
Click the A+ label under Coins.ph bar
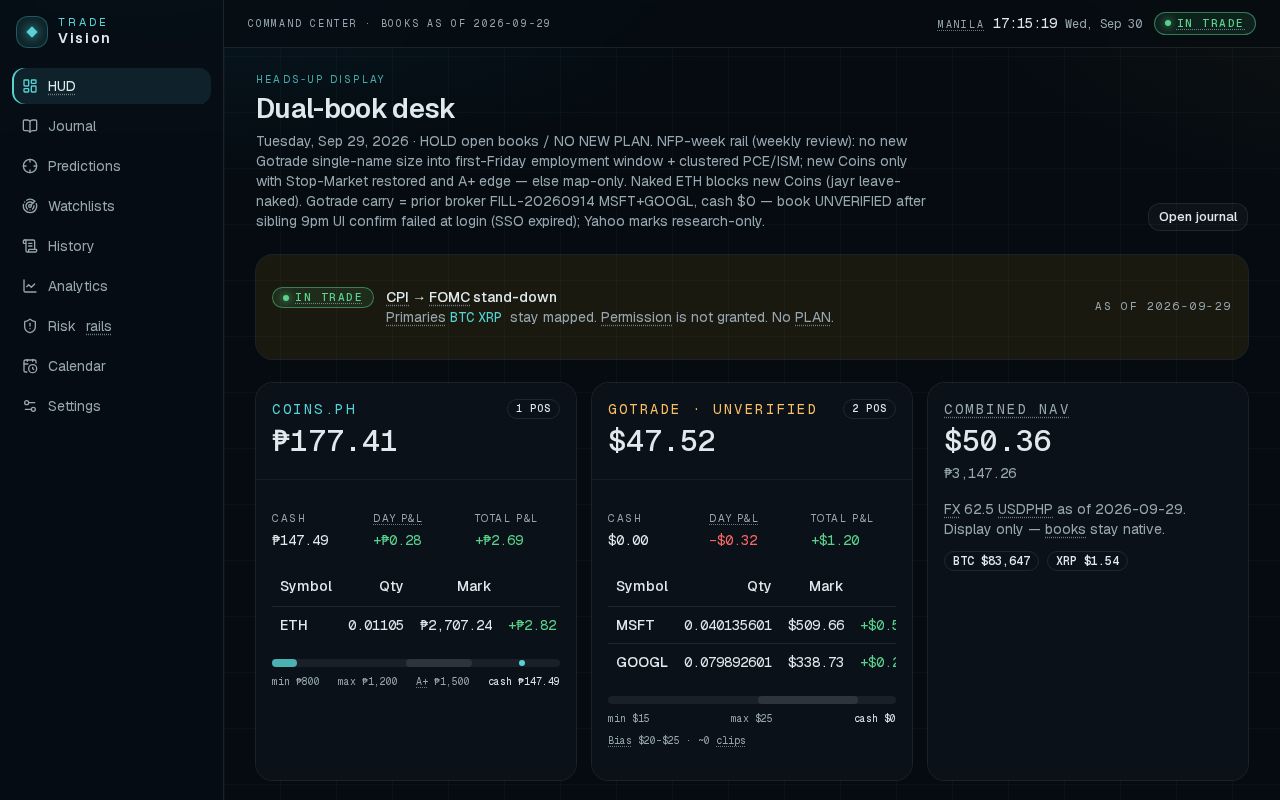[422, 682]
